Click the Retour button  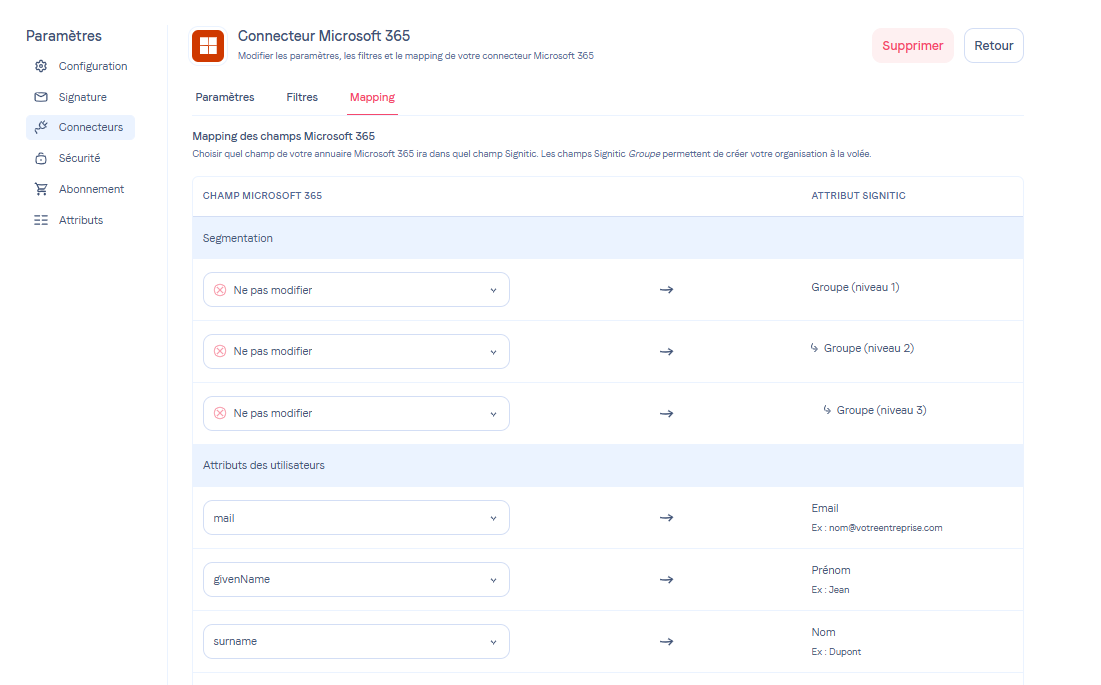click(x=994, y=46)
